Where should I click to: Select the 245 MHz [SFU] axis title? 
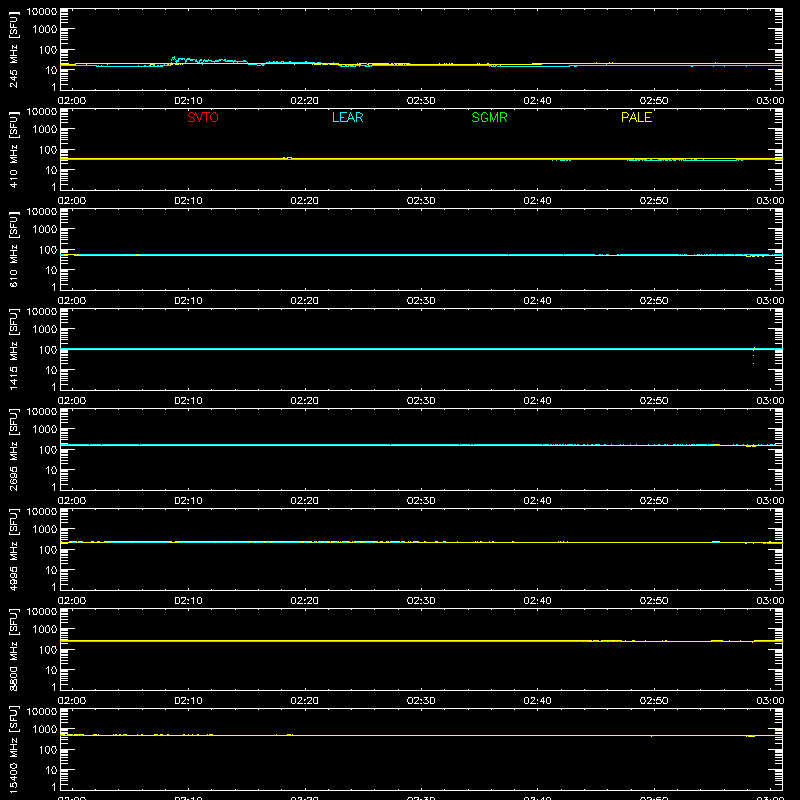13,49
